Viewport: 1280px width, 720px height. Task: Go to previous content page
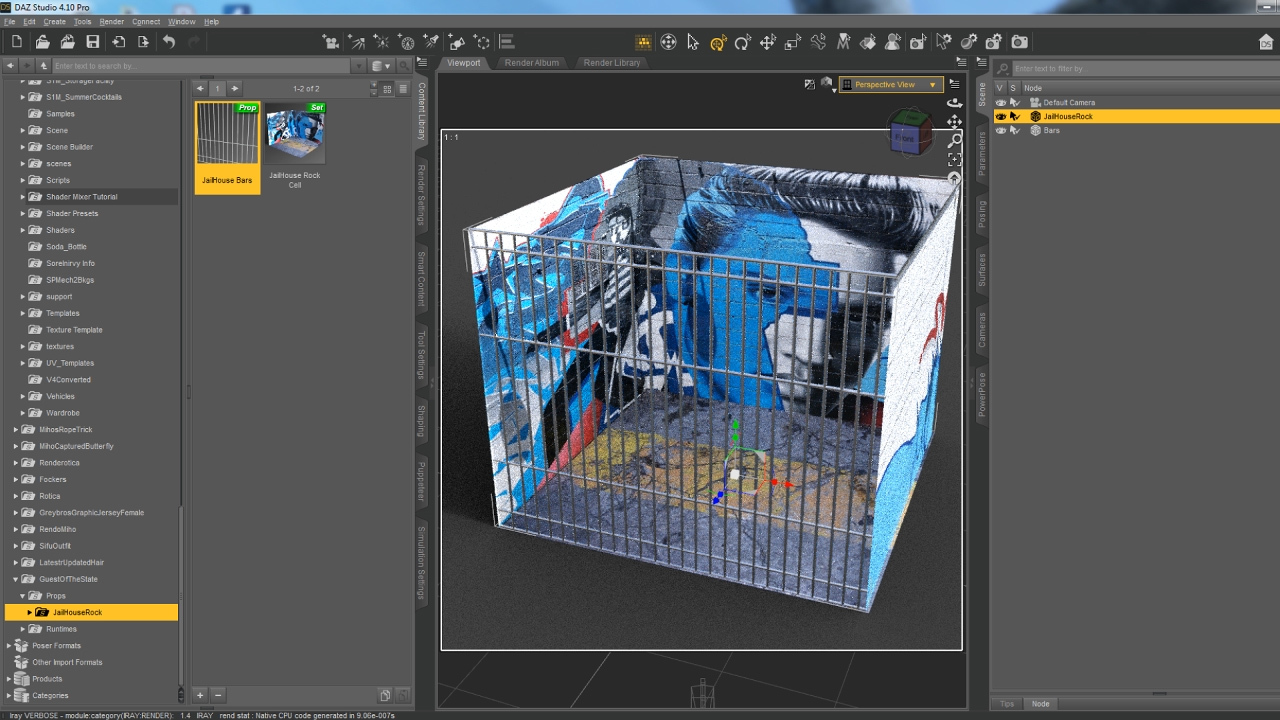point(201,89)
